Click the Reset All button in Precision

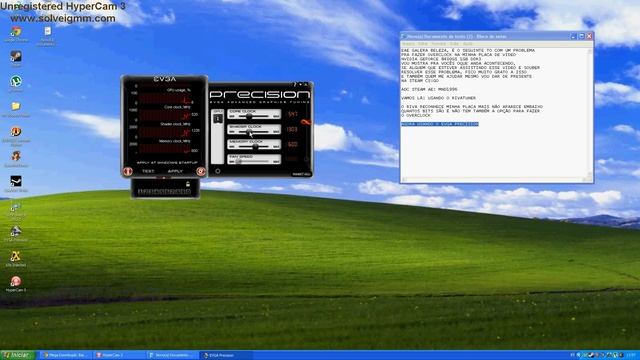pos(301,174)
